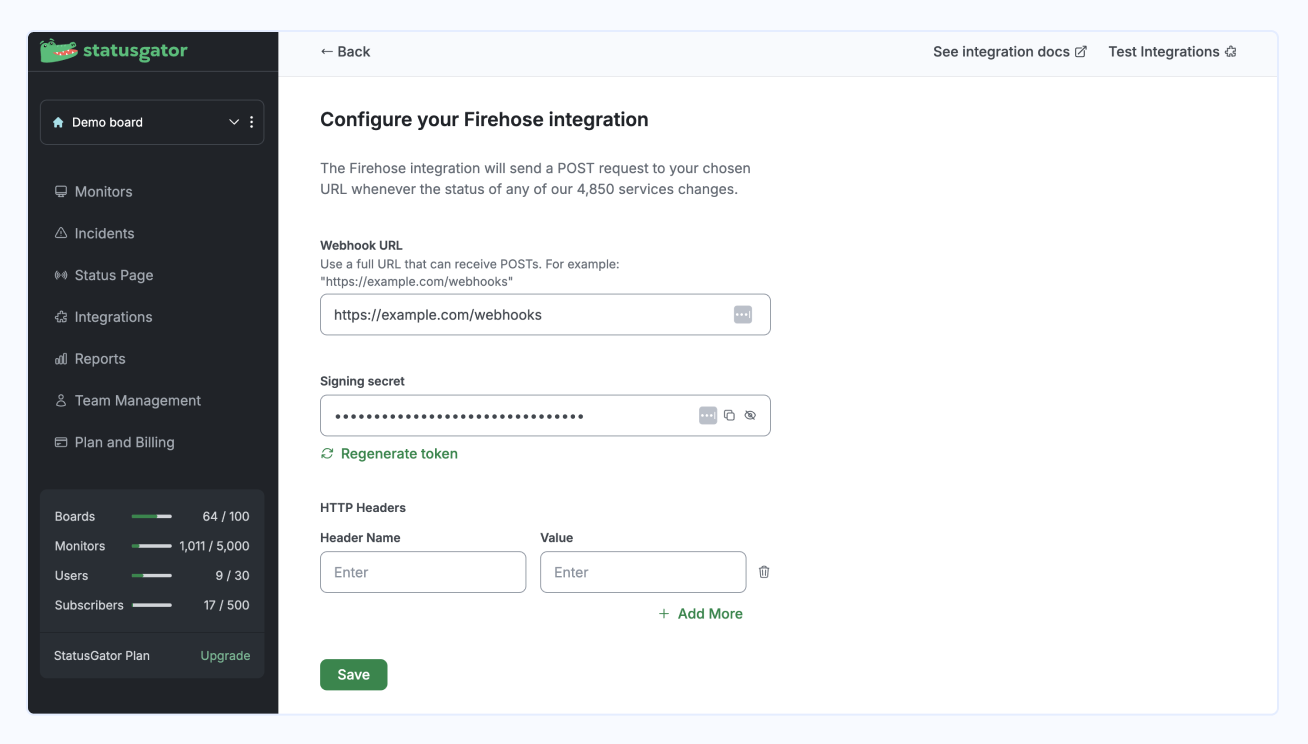1308x744 pixels.
Task: Click the Boards usage progress bar
Action: pos(152,516)
